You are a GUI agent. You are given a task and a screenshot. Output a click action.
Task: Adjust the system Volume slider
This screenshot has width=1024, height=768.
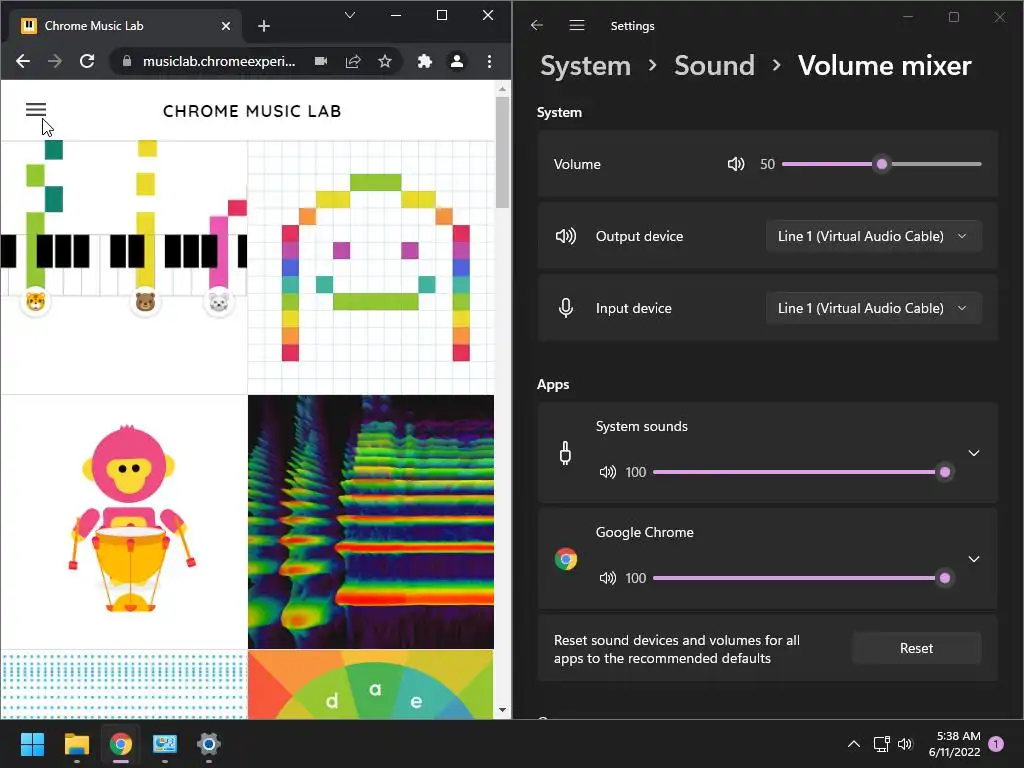pyautogui.click(x=882, y=164)
